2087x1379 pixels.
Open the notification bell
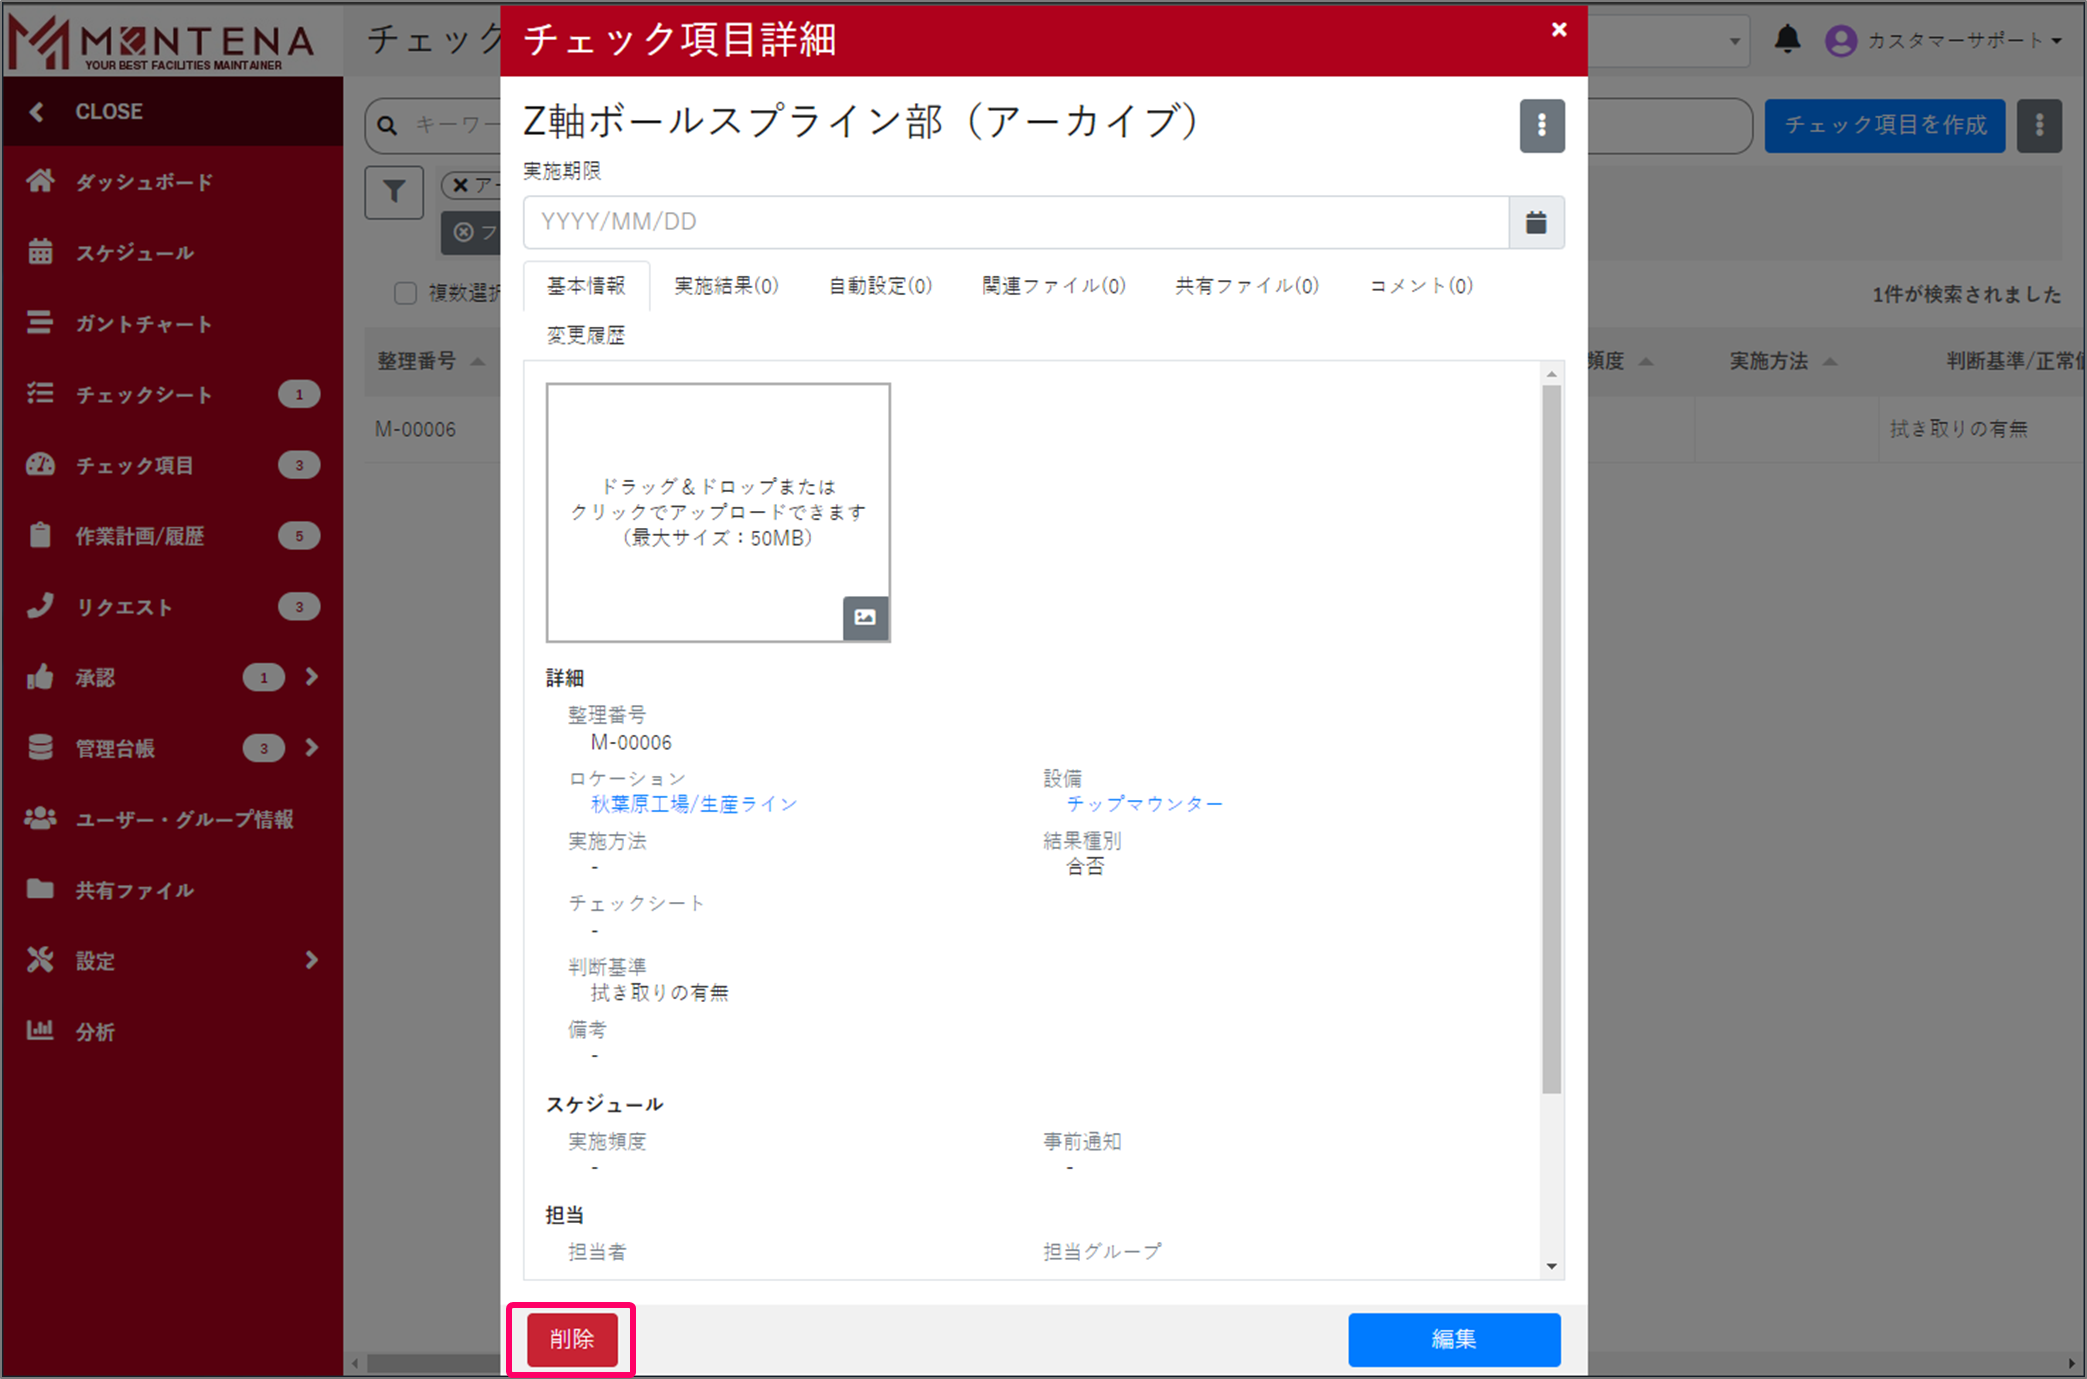point(1787,40)
